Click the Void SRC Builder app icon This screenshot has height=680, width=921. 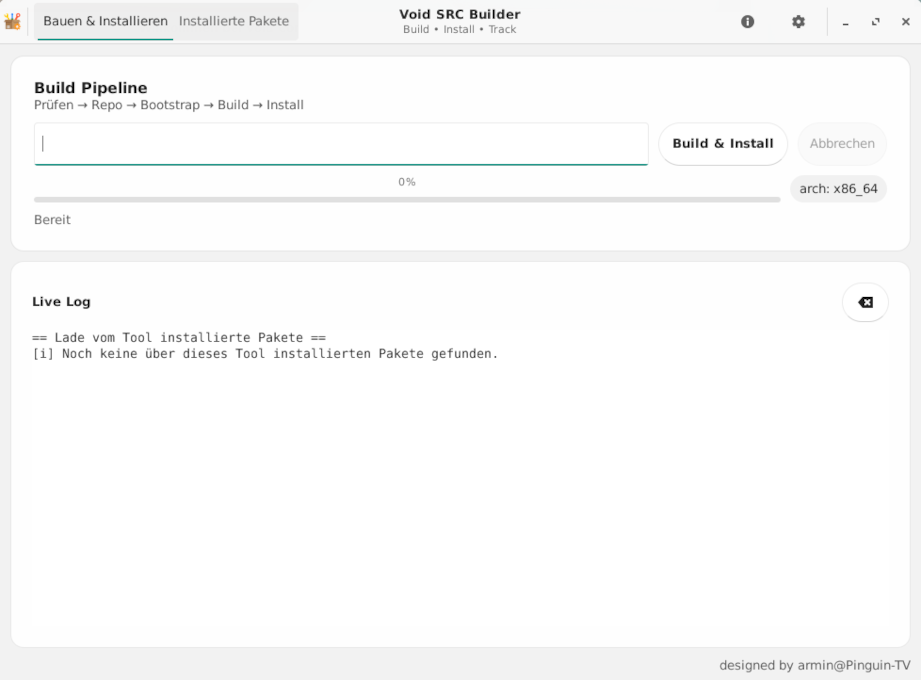click(x=13, y=21)
